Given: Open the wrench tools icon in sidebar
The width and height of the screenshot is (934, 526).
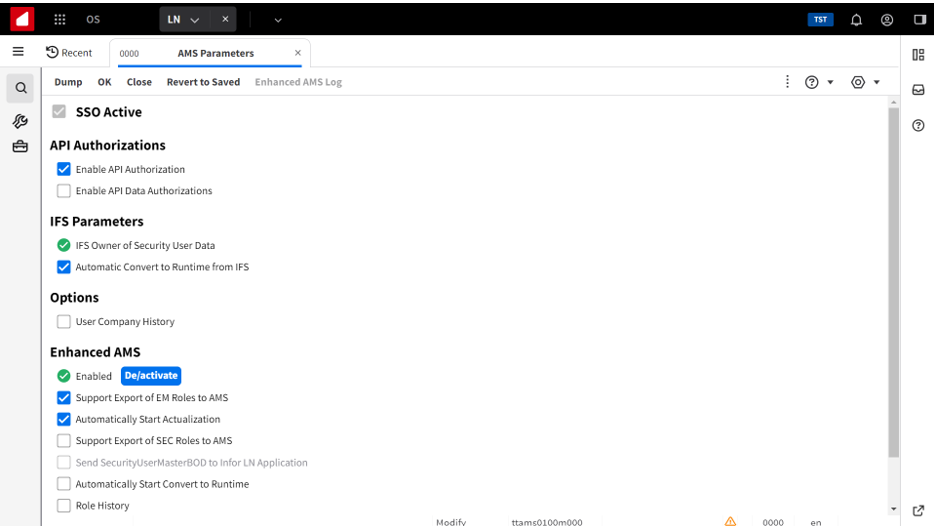Looking at the screenshot, I should (20, 121).
